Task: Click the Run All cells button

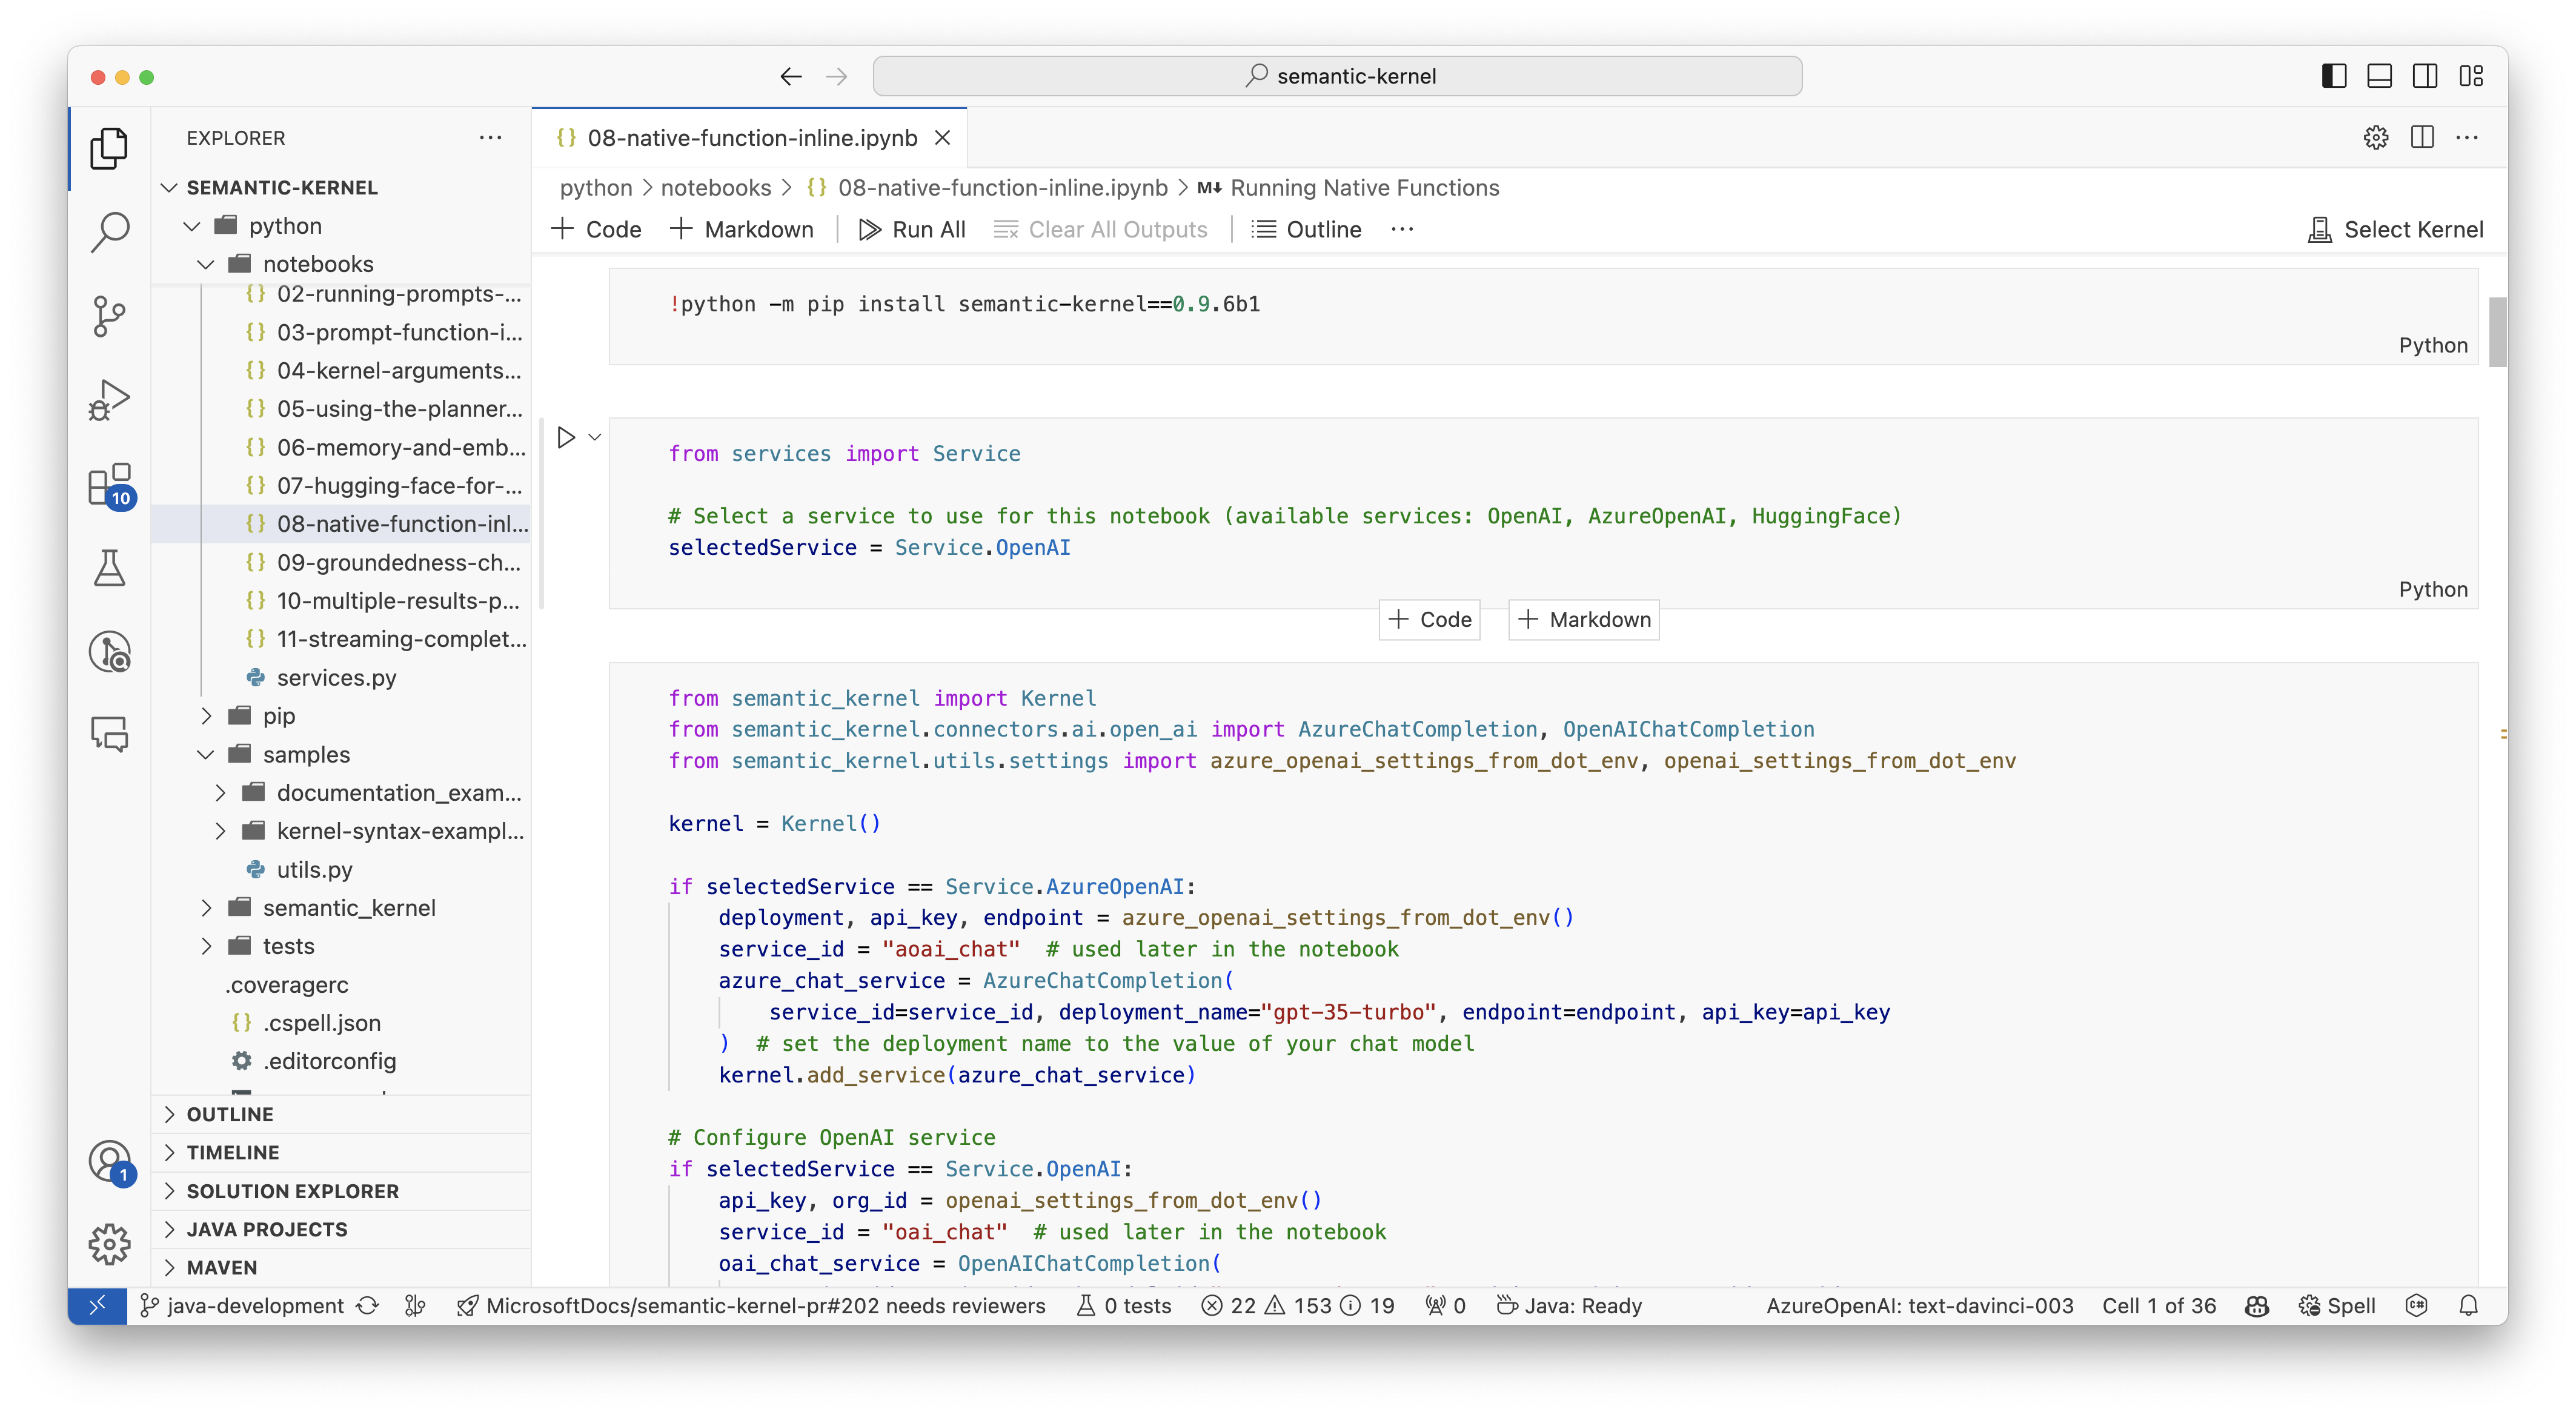Action: click(x=910, y=228)
